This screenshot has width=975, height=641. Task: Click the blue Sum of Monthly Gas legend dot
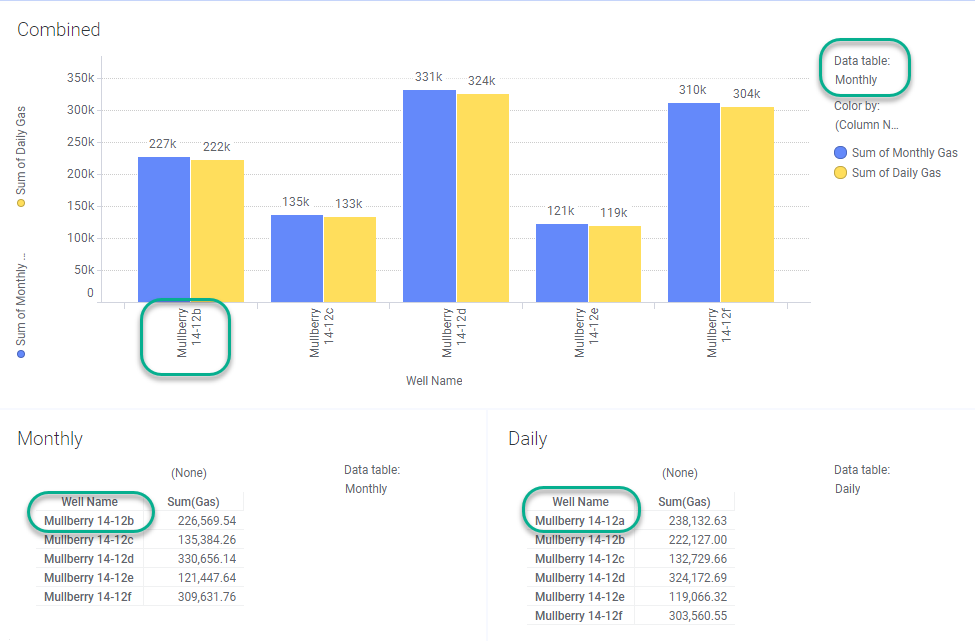[840, 153]
